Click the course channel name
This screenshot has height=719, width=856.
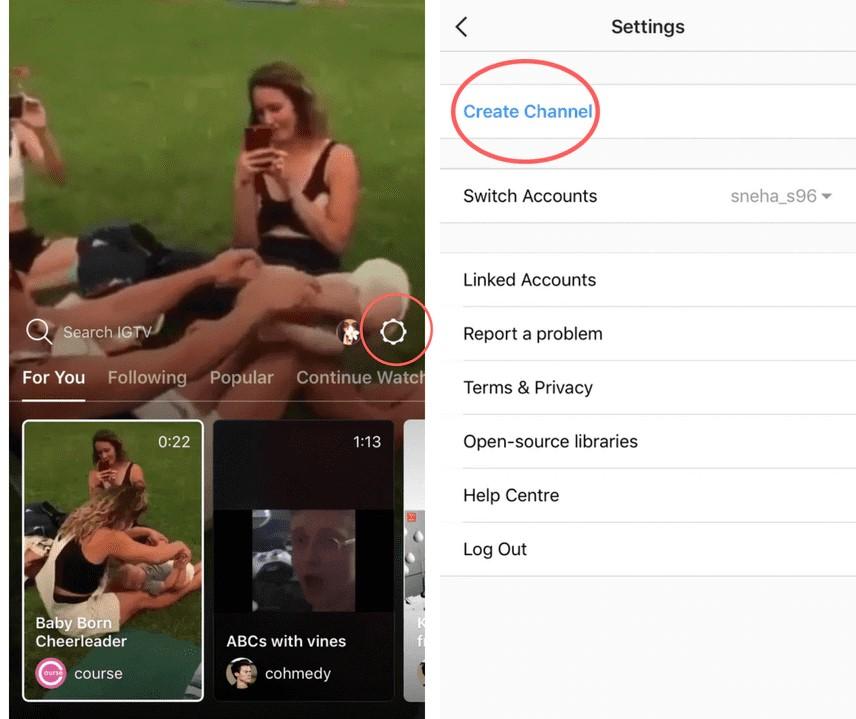click(x=98, y=674)
